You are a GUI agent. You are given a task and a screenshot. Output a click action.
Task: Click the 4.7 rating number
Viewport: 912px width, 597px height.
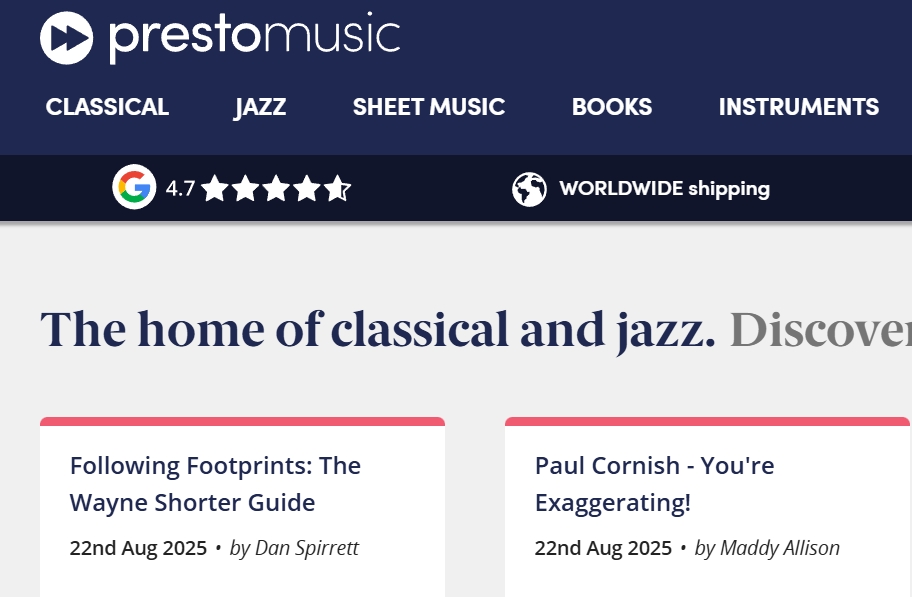[180, 188]
